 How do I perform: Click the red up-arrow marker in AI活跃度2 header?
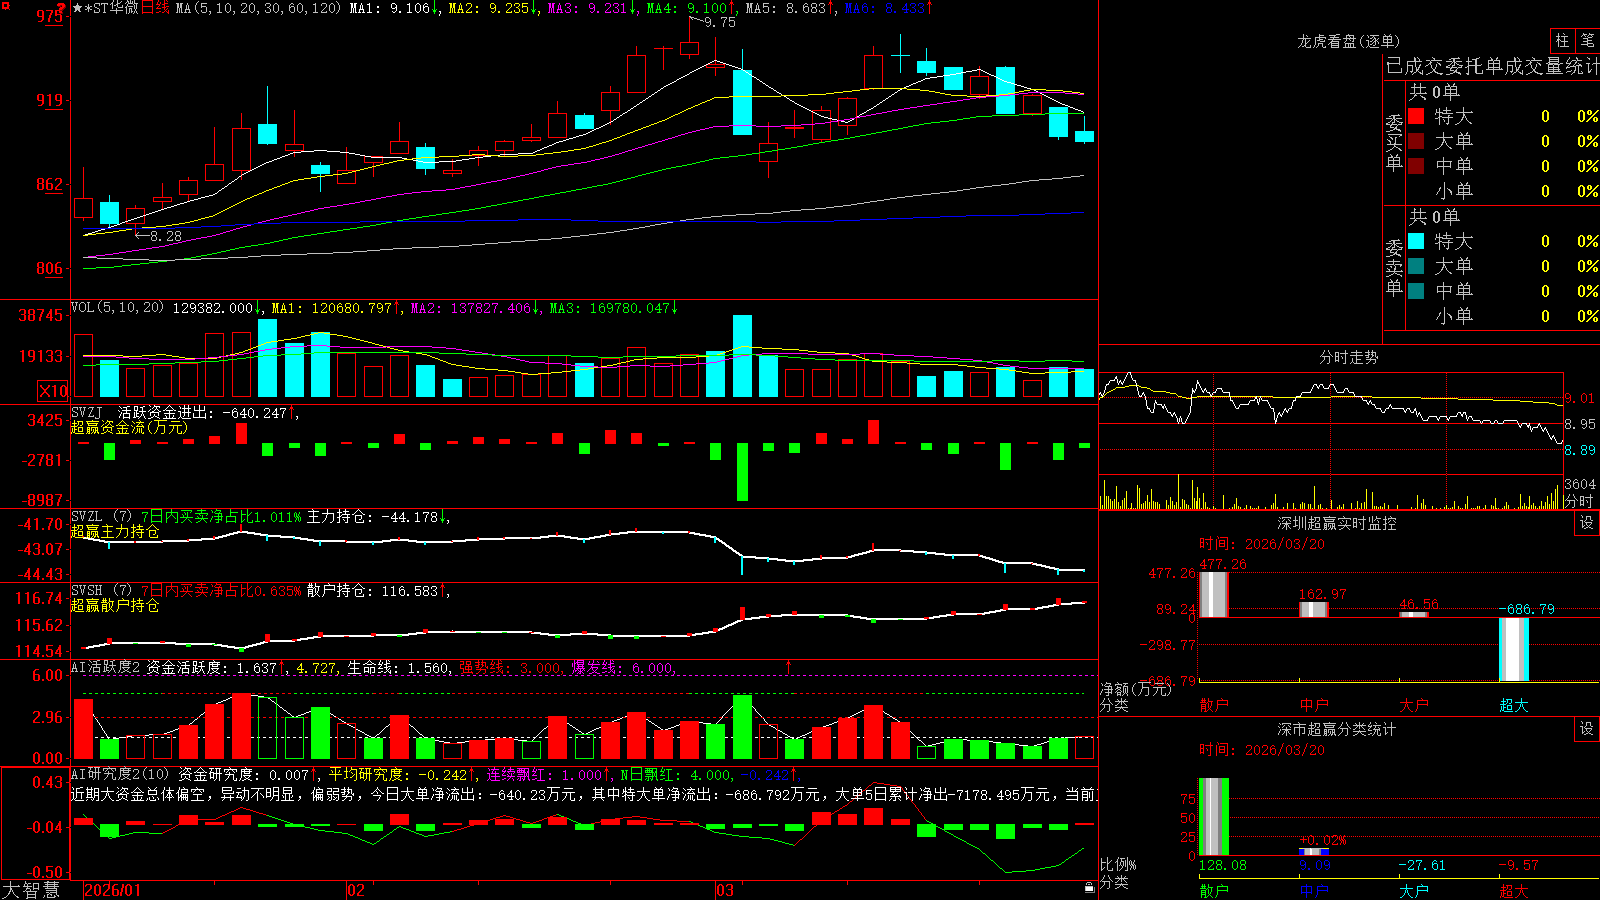(789, 666)
